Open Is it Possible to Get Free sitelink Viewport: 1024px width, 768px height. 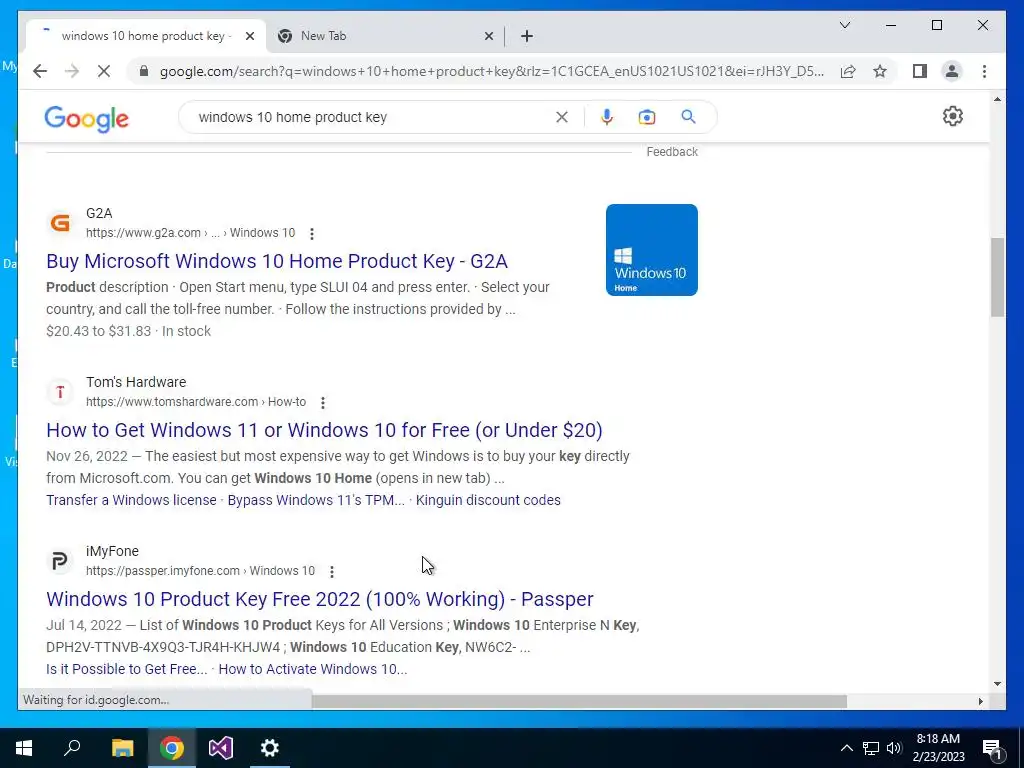127,669
